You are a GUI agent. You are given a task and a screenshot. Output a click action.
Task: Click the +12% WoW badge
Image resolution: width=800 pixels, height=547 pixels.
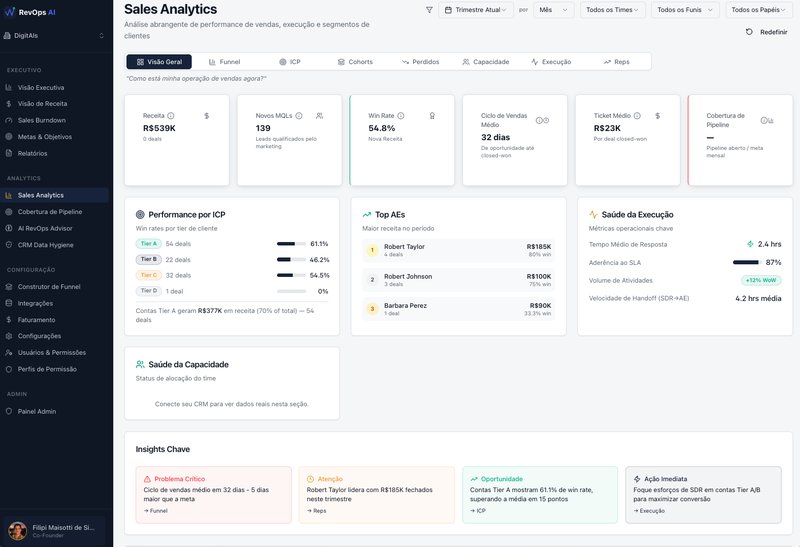click(761, 280)
